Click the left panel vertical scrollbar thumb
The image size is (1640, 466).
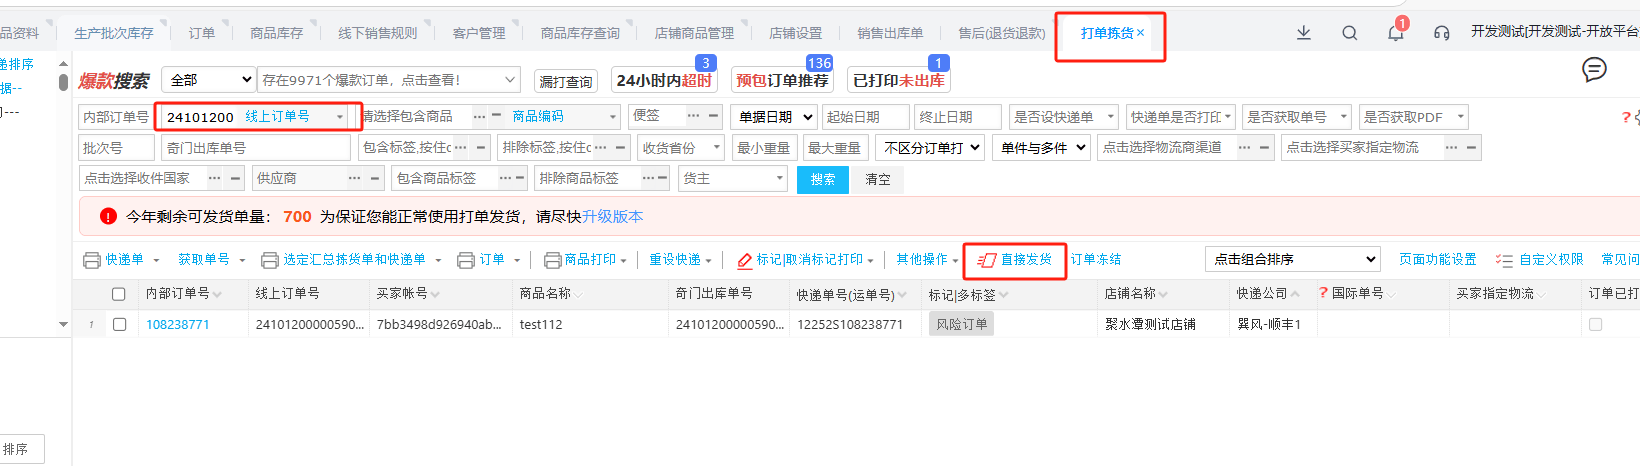pos(63,82)
